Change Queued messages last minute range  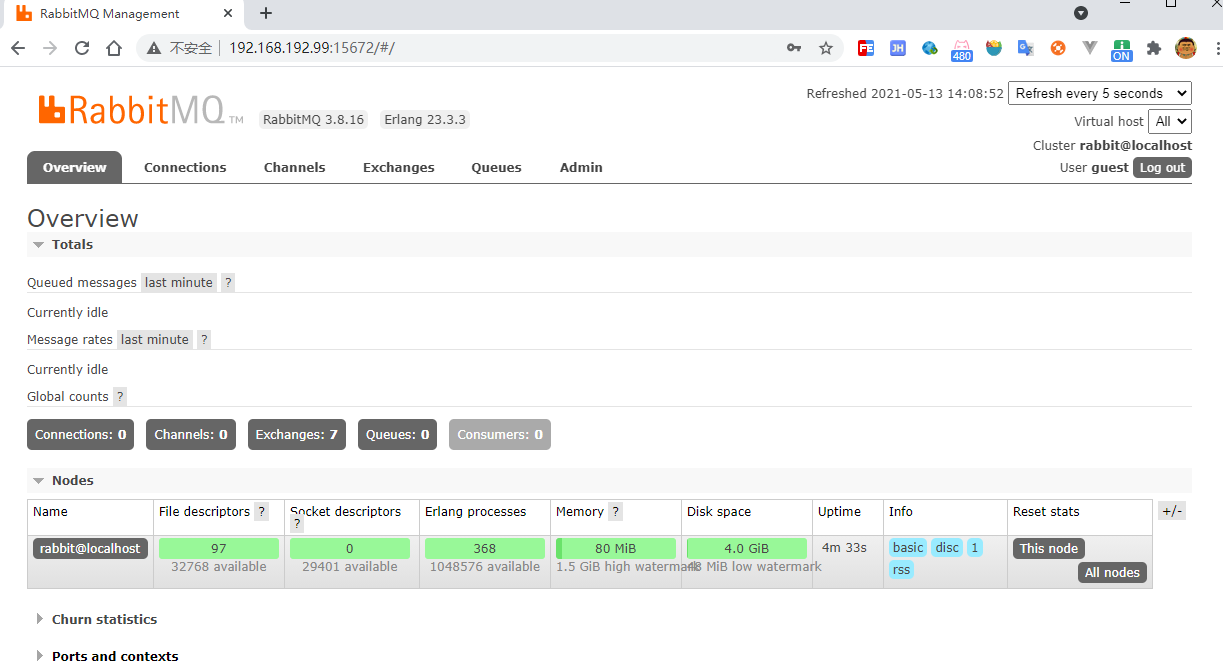coord(179,283)
